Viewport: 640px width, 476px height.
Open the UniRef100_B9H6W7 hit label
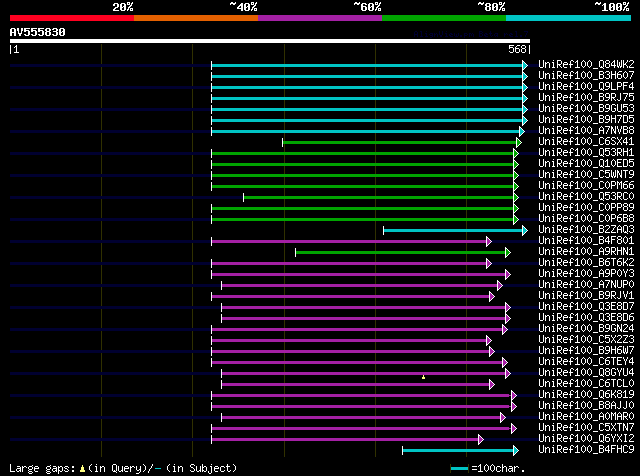586,351
